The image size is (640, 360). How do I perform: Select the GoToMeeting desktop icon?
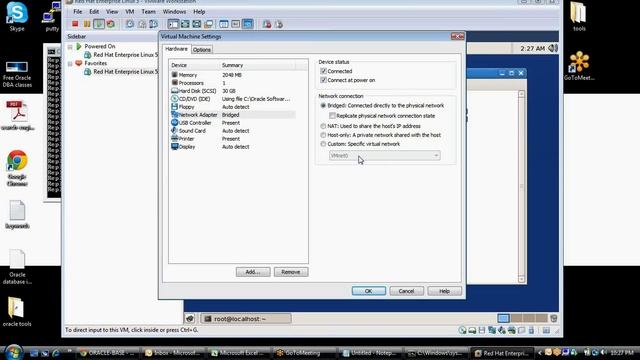(x=579, y=66)
